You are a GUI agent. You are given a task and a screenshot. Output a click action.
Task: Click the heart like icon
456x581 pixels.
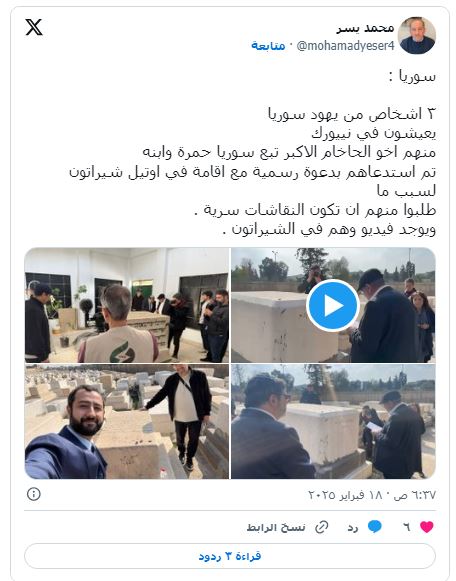point(426,527)
